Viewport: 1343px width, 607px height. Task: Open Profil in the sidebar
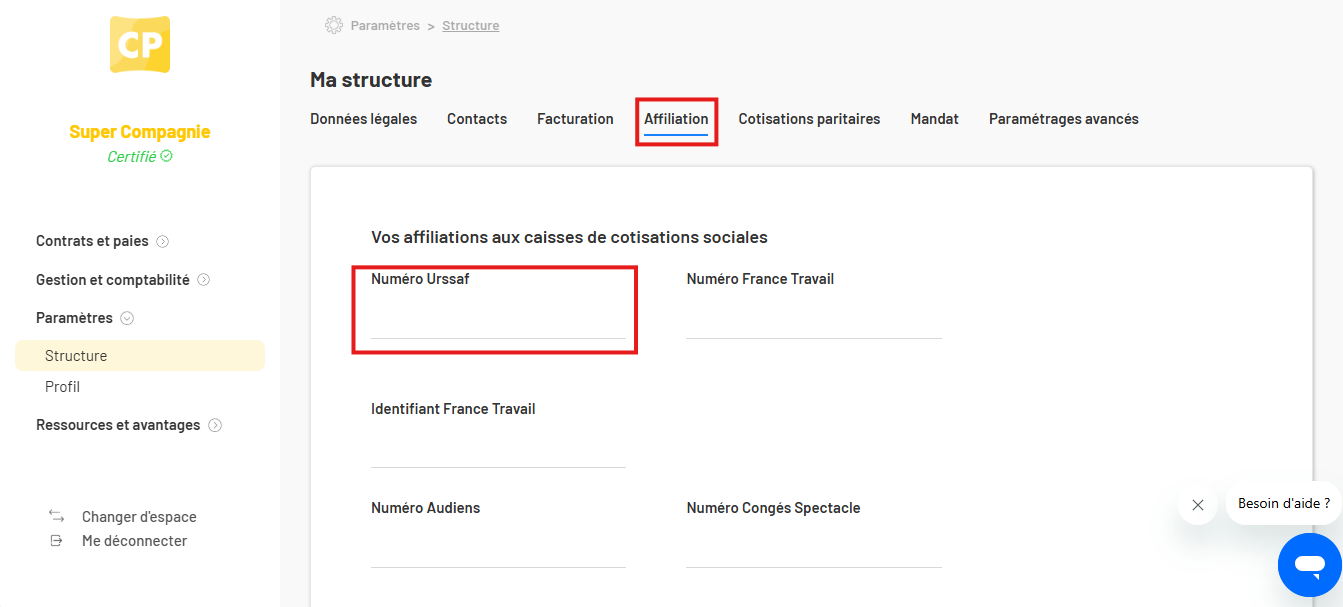point(62,387)
